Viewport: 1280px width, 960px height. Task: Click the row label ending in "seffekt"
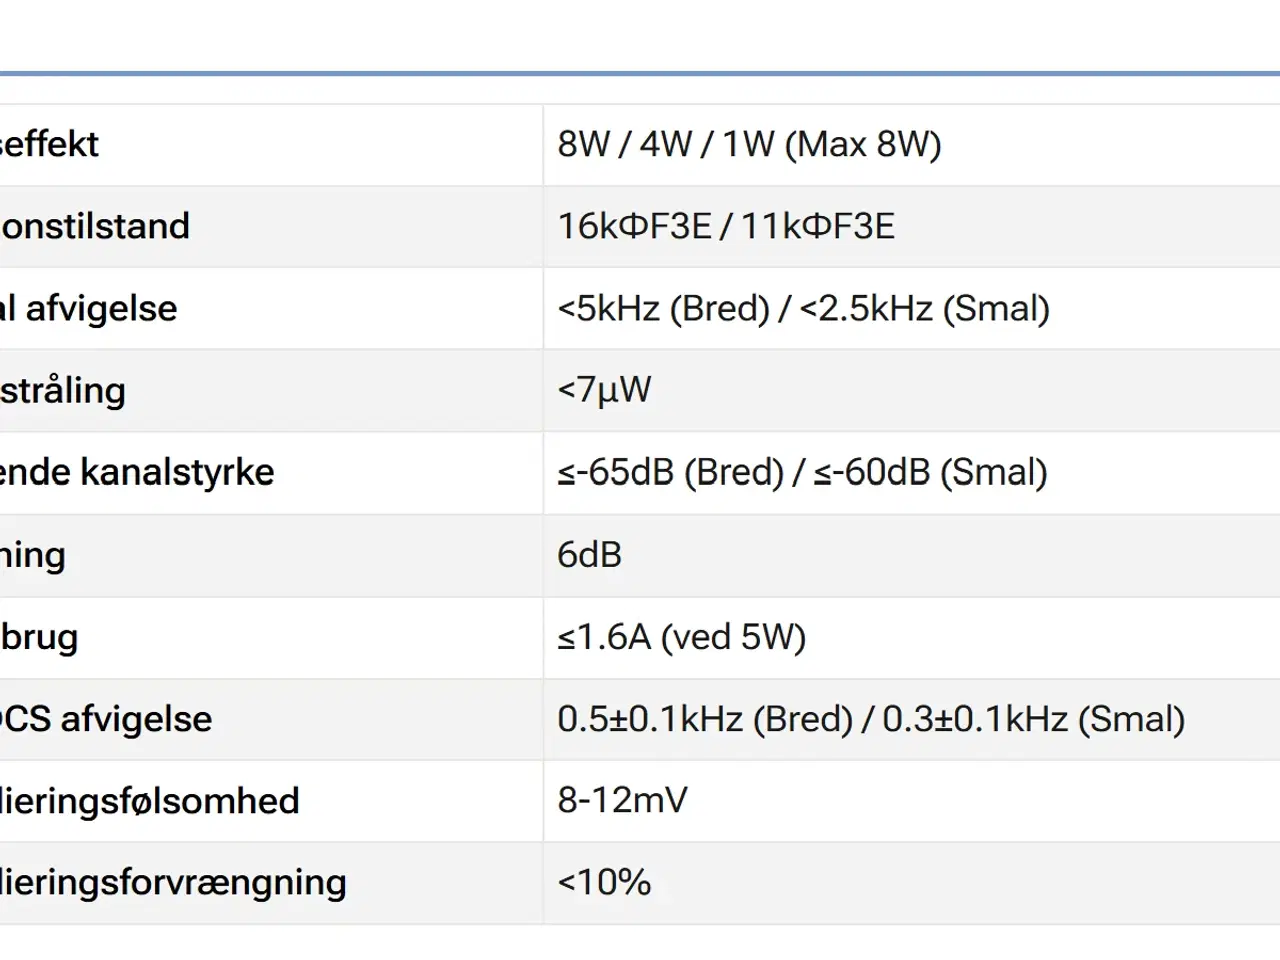[50, 145]
